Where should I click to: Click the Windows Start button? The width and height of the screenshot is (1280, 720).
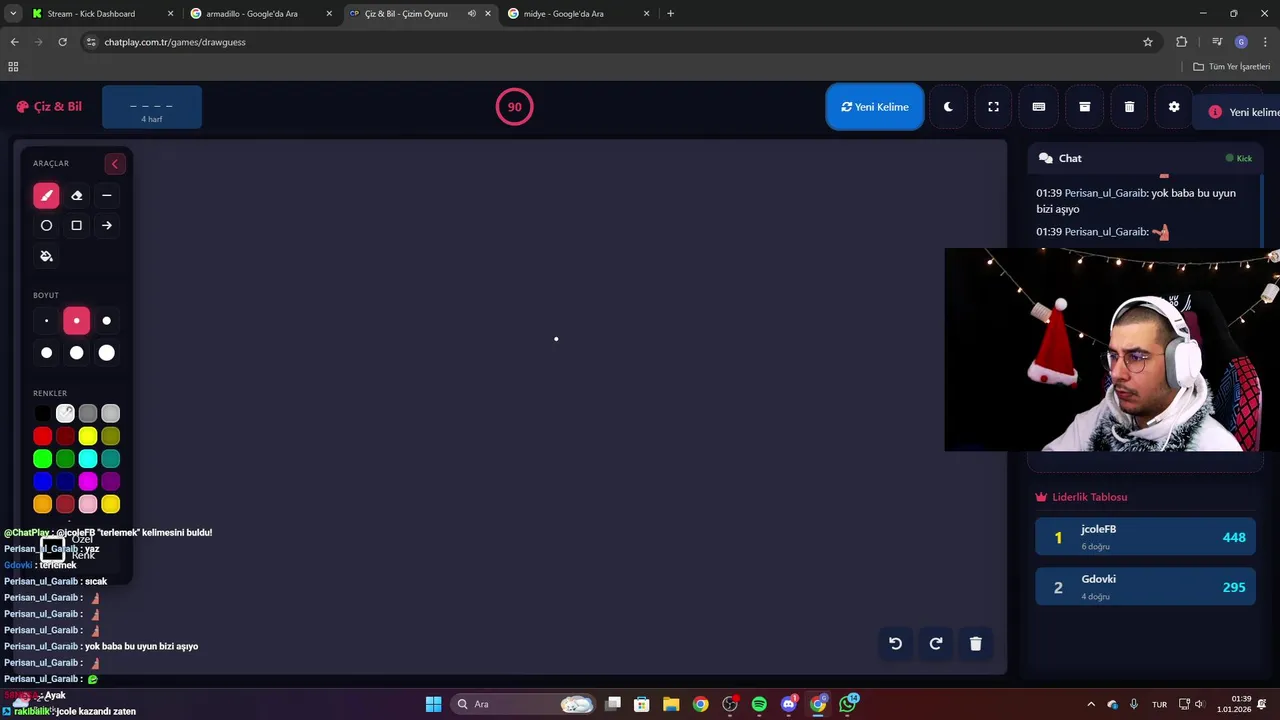[433, 704]
